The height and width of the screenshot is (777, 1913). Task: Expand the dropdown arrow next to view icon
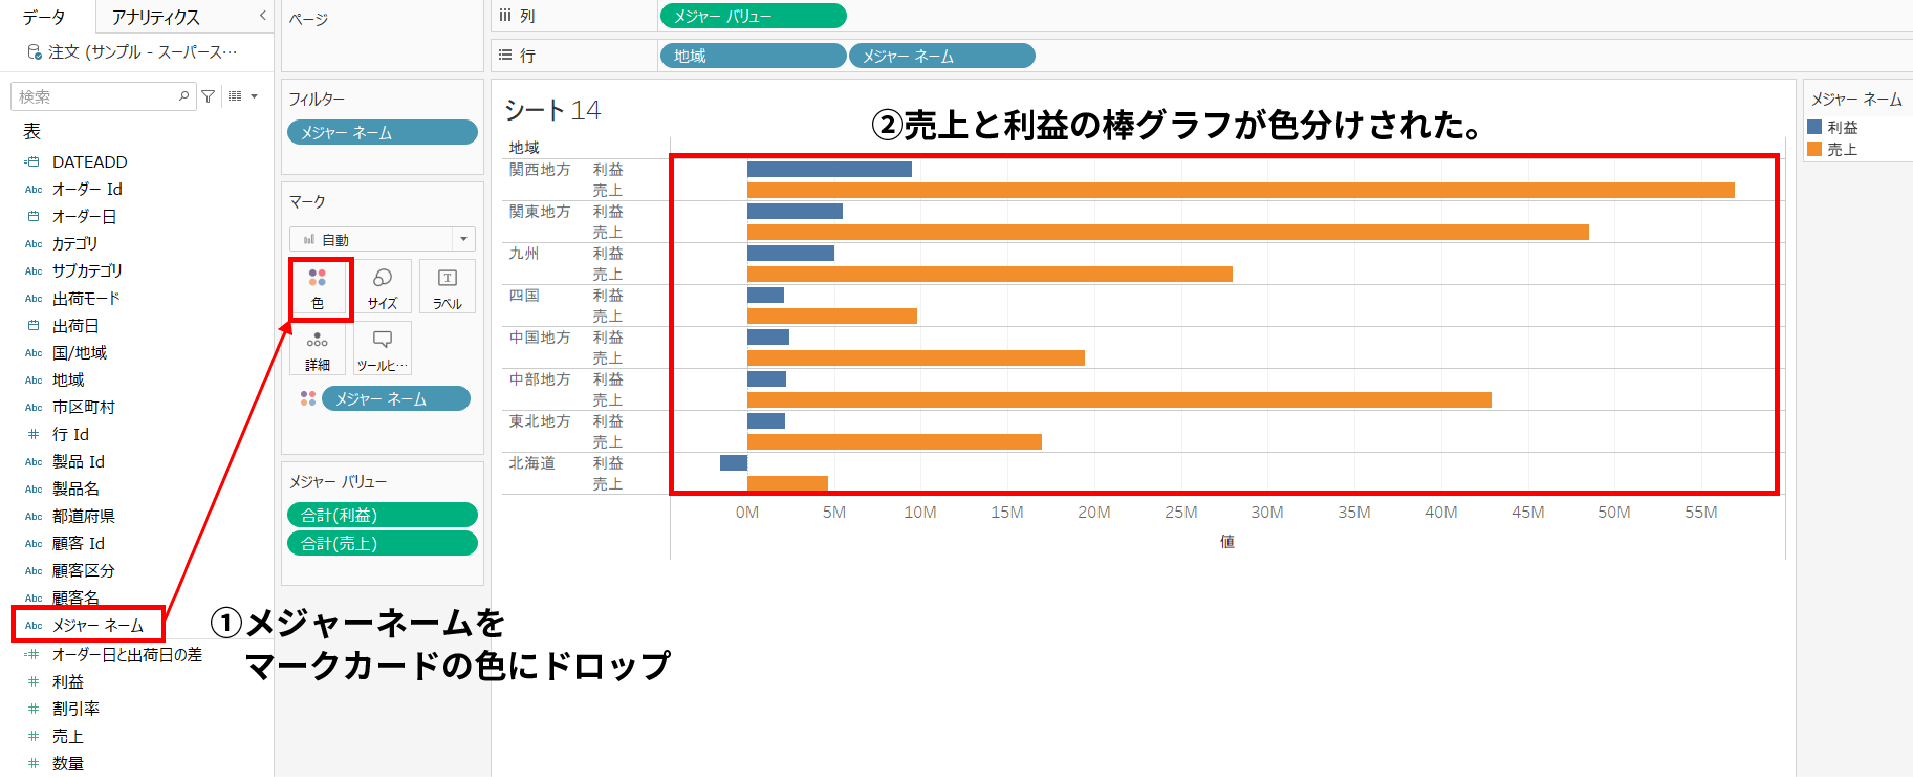255,96
